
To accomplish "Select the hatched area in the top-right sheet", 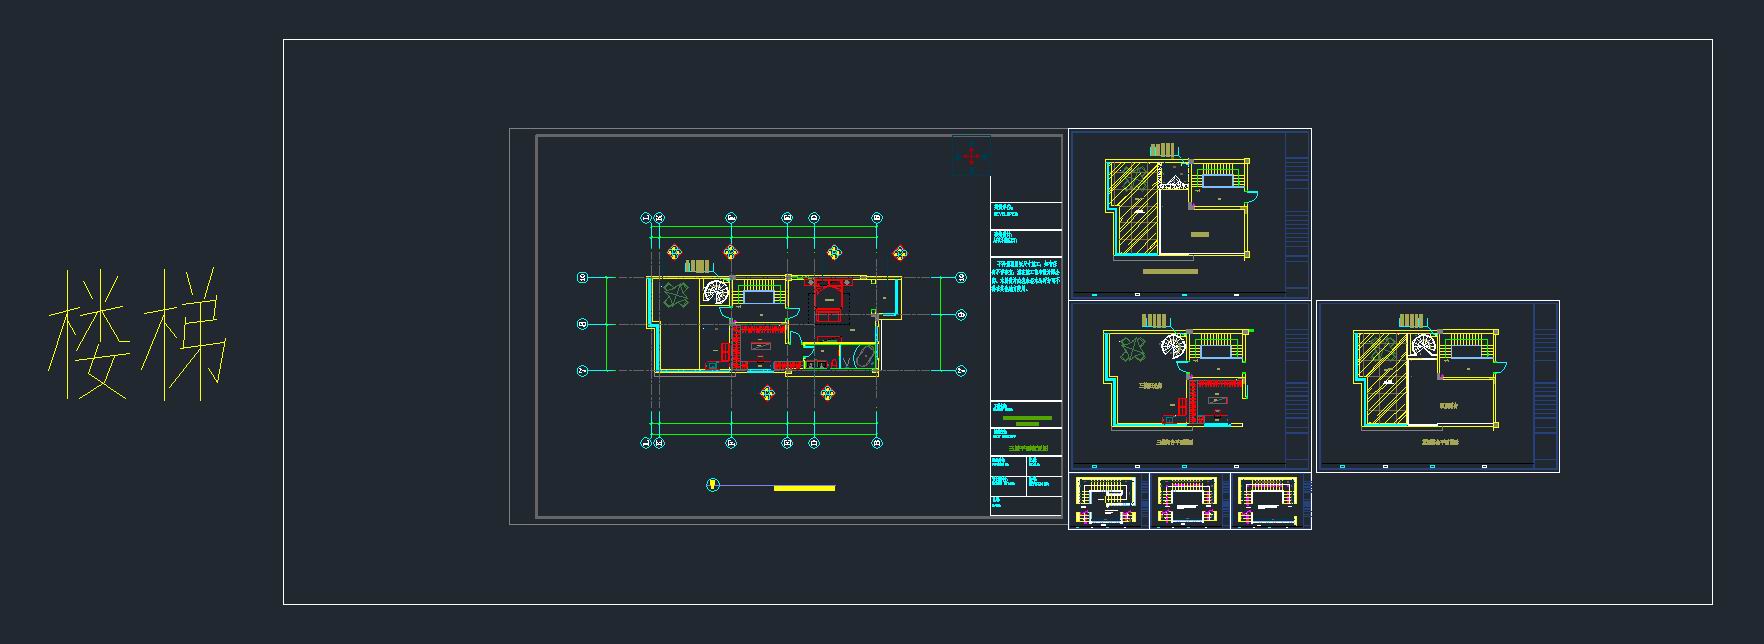I will point(1133,206).
